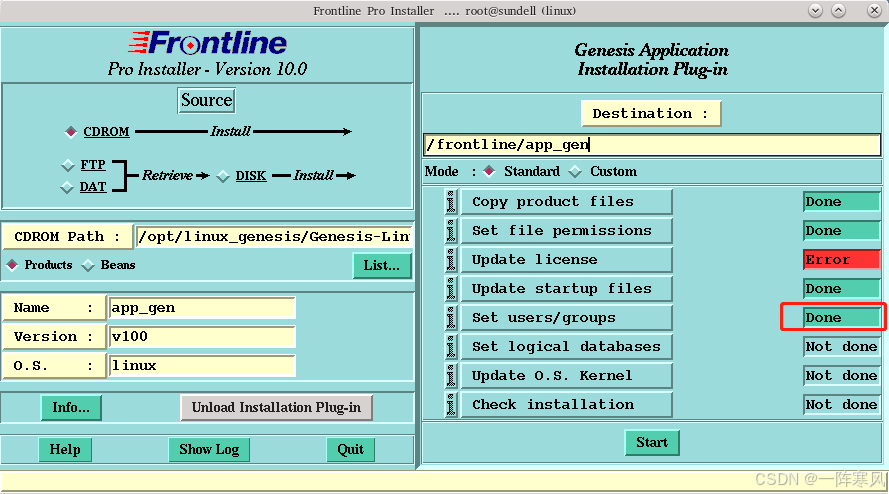Click Not done status of Check installation
Viewport: 889px width, 494px height.
pos(841,404)
